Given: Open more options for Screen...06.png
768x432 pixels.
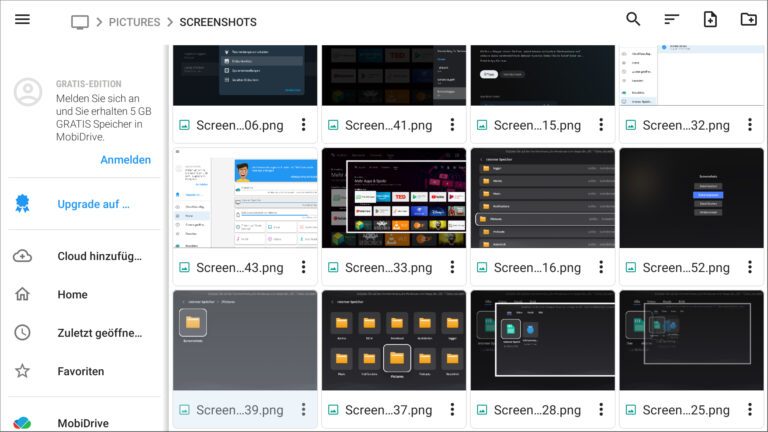Looking at the screenshot, I should pos(304,125).
